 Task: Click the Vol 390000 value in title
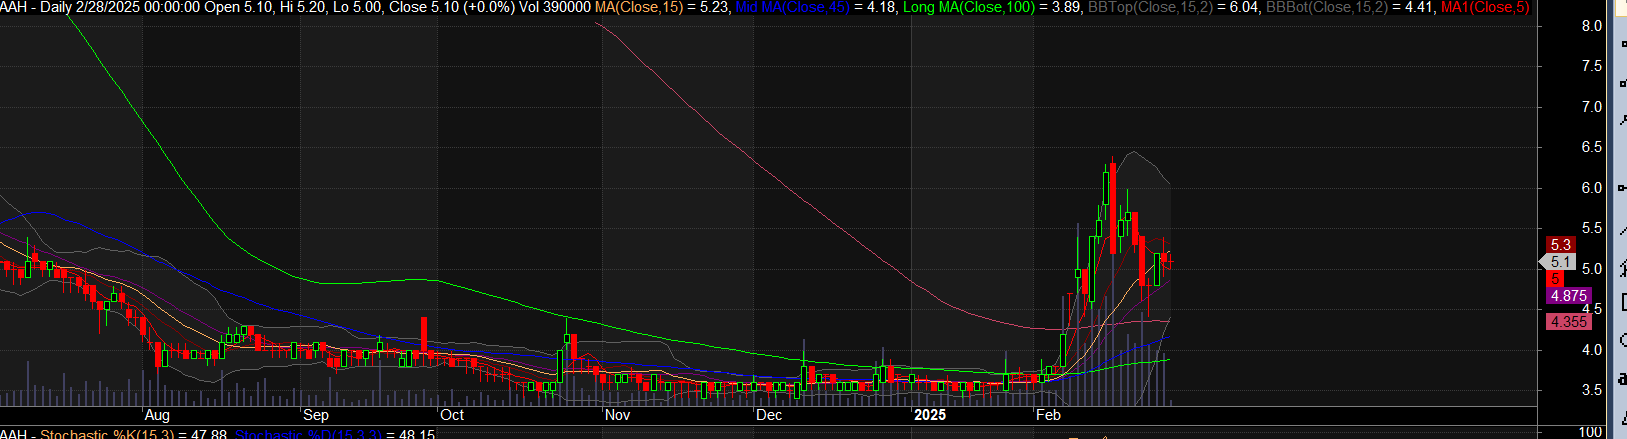555,7
